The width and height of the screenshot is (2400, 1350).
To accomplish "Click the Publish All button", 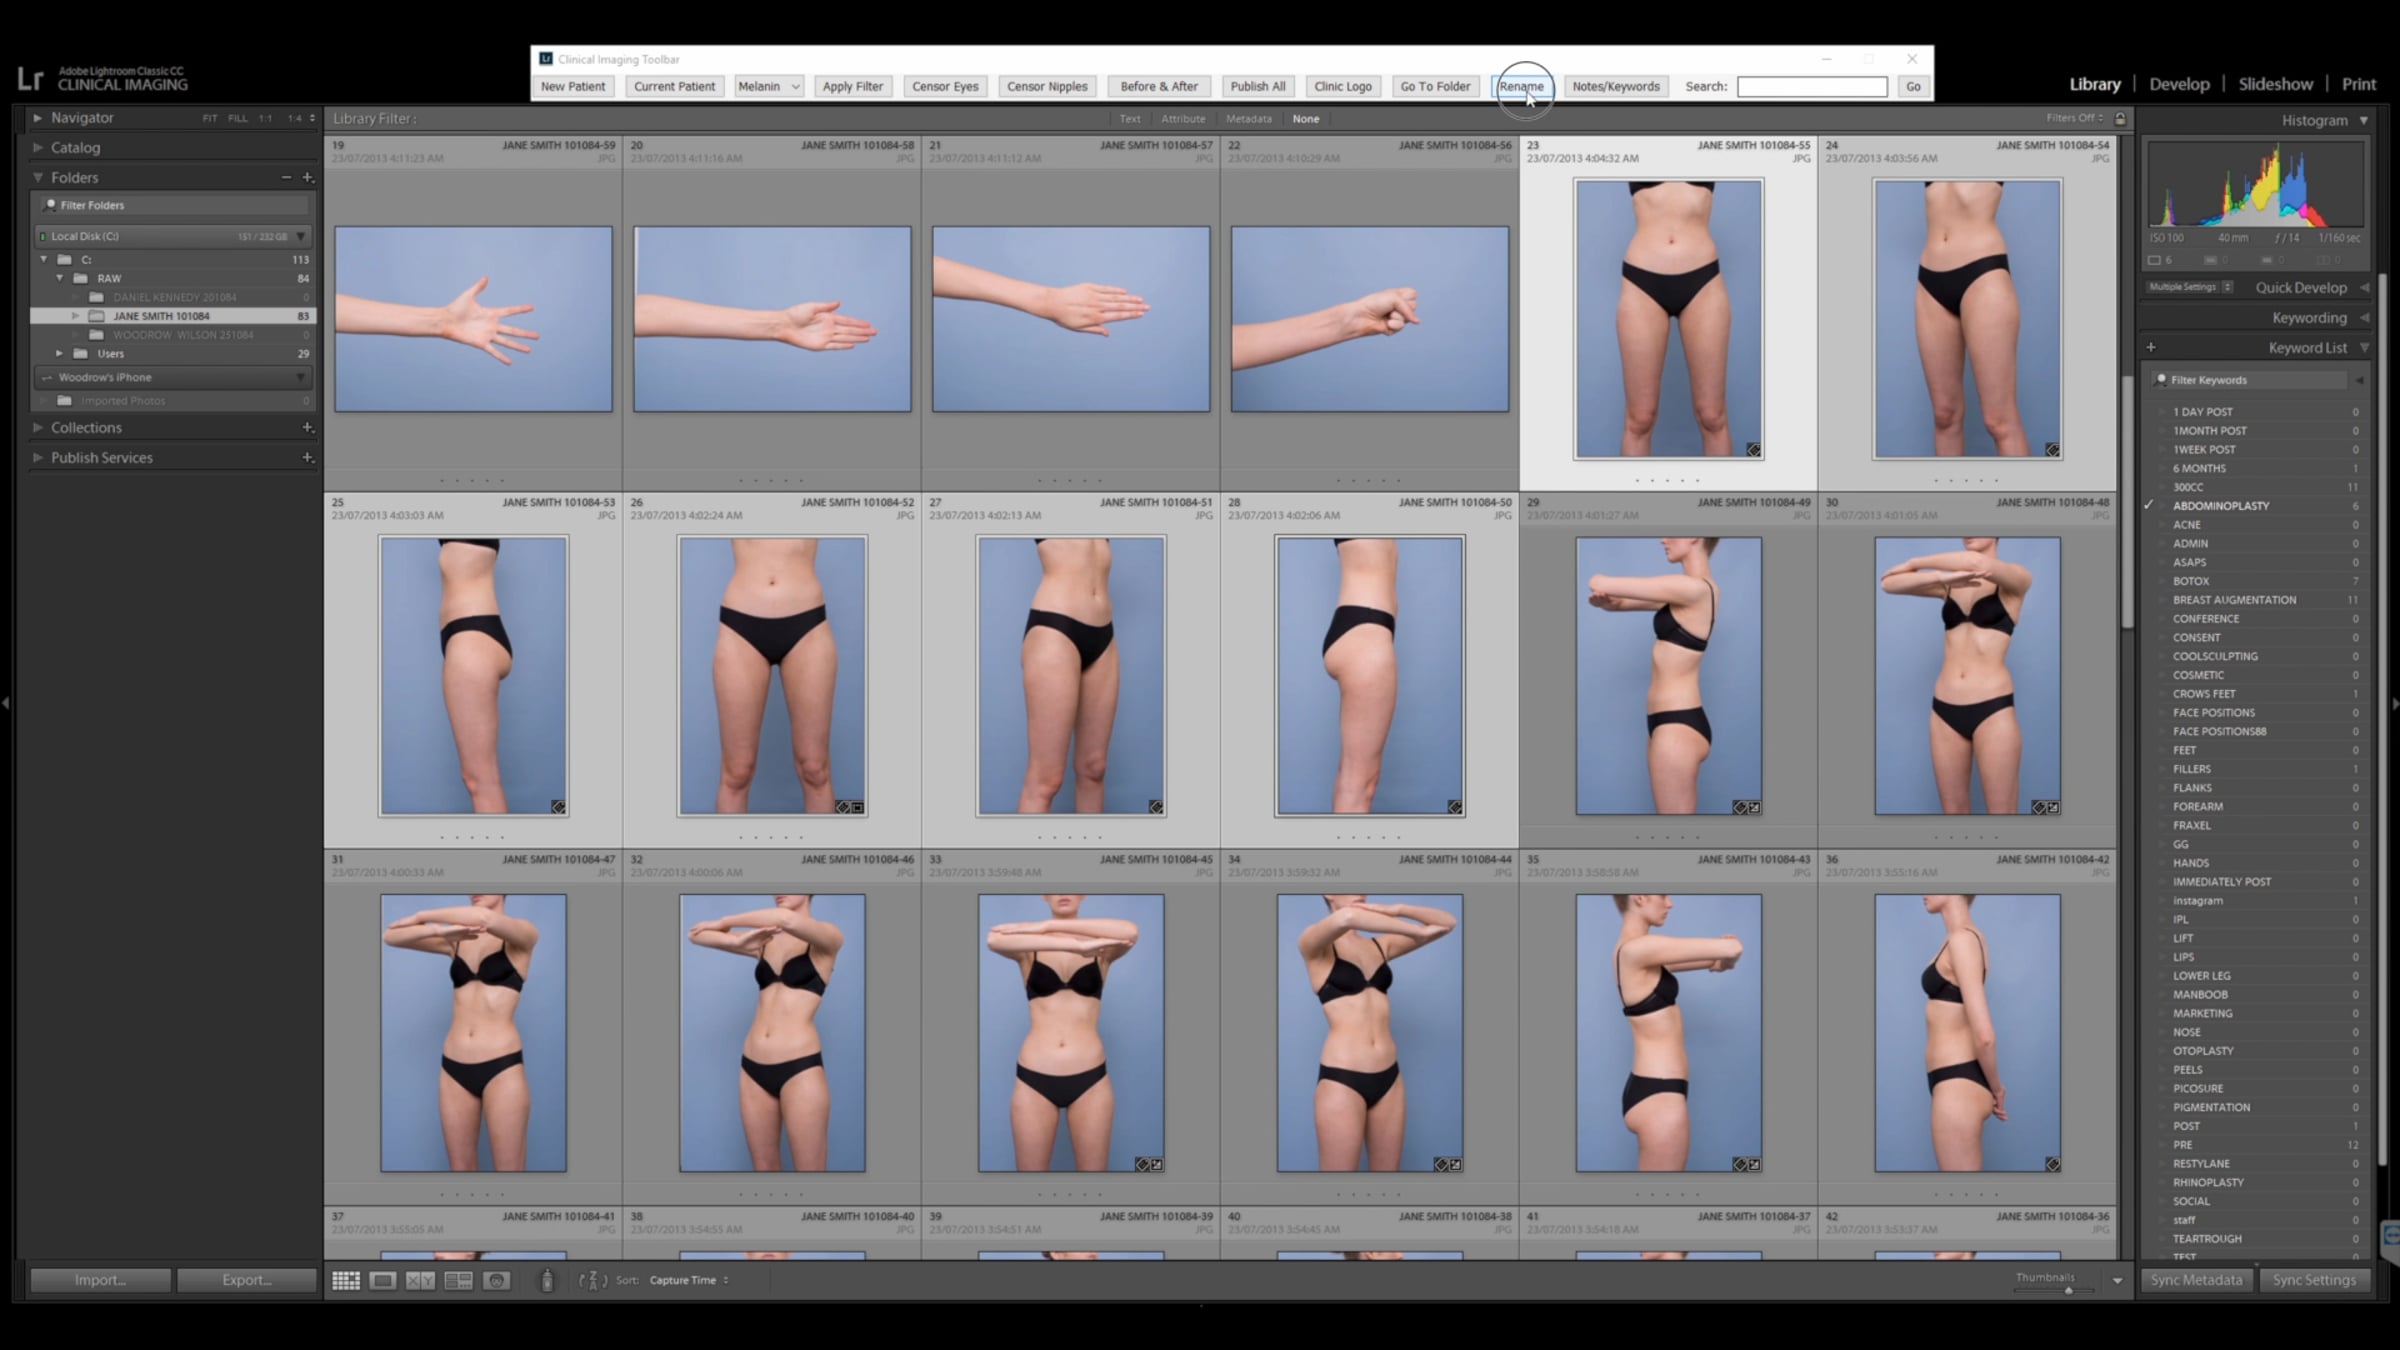I will pyautogui.click(x=1258, y=86).
